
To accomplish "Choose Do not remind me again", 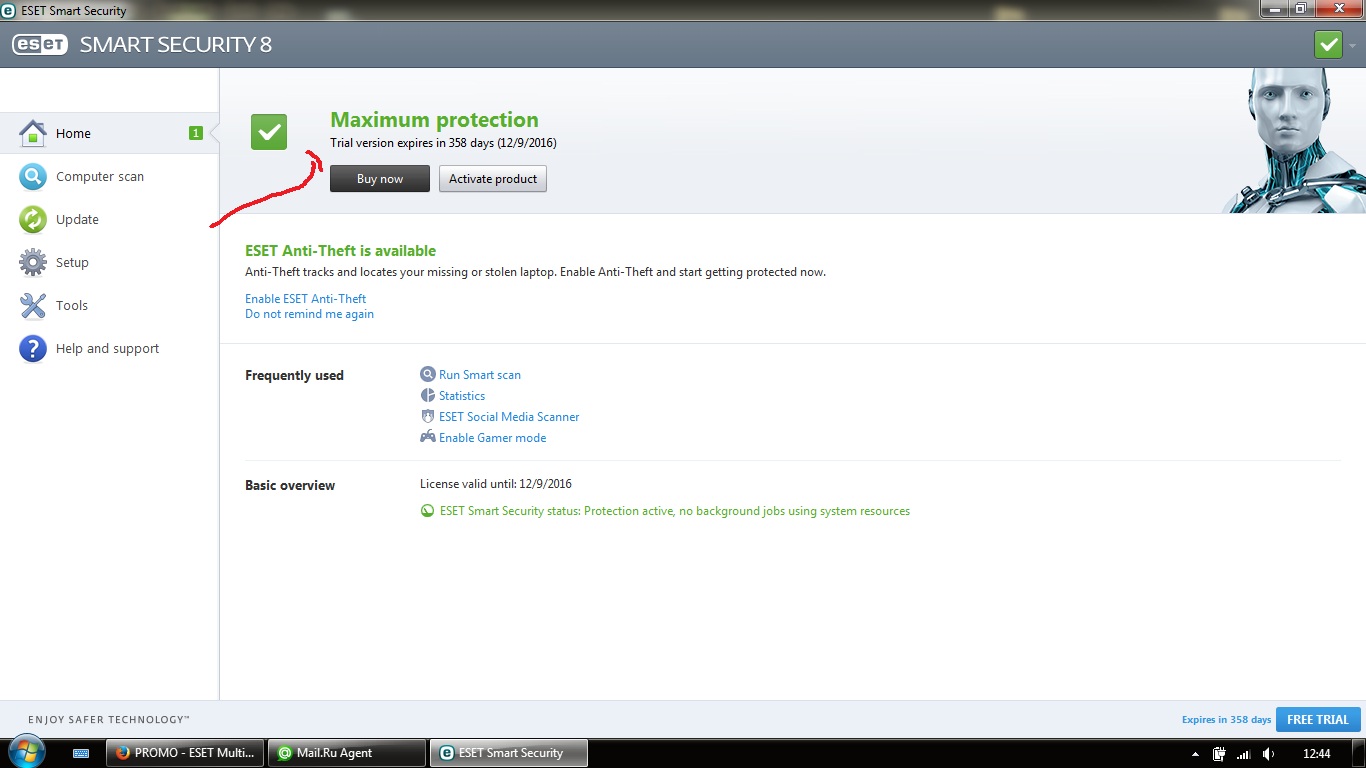I will (x=310, y=314).
